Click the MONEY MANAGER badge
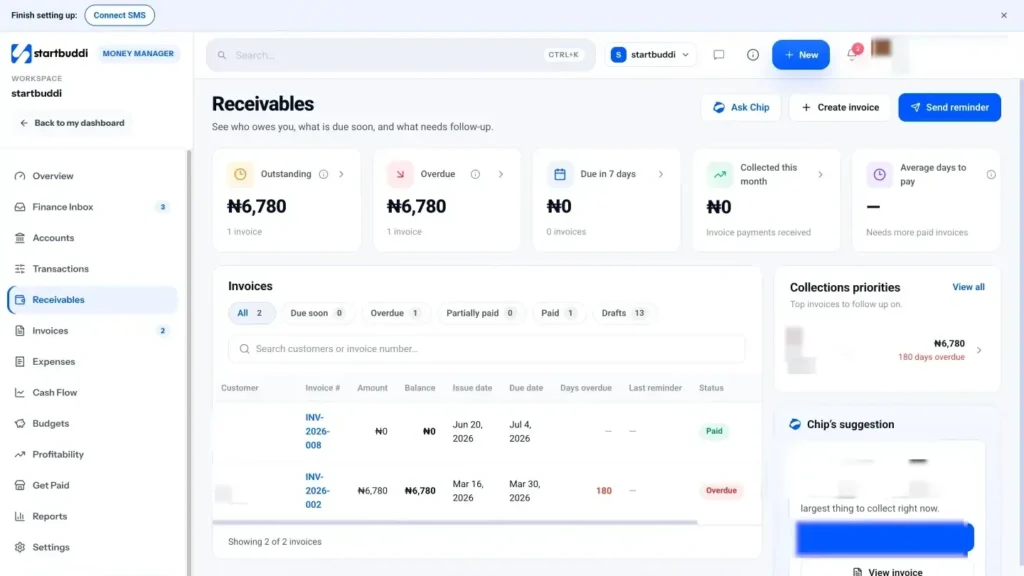 coord(138,54)
